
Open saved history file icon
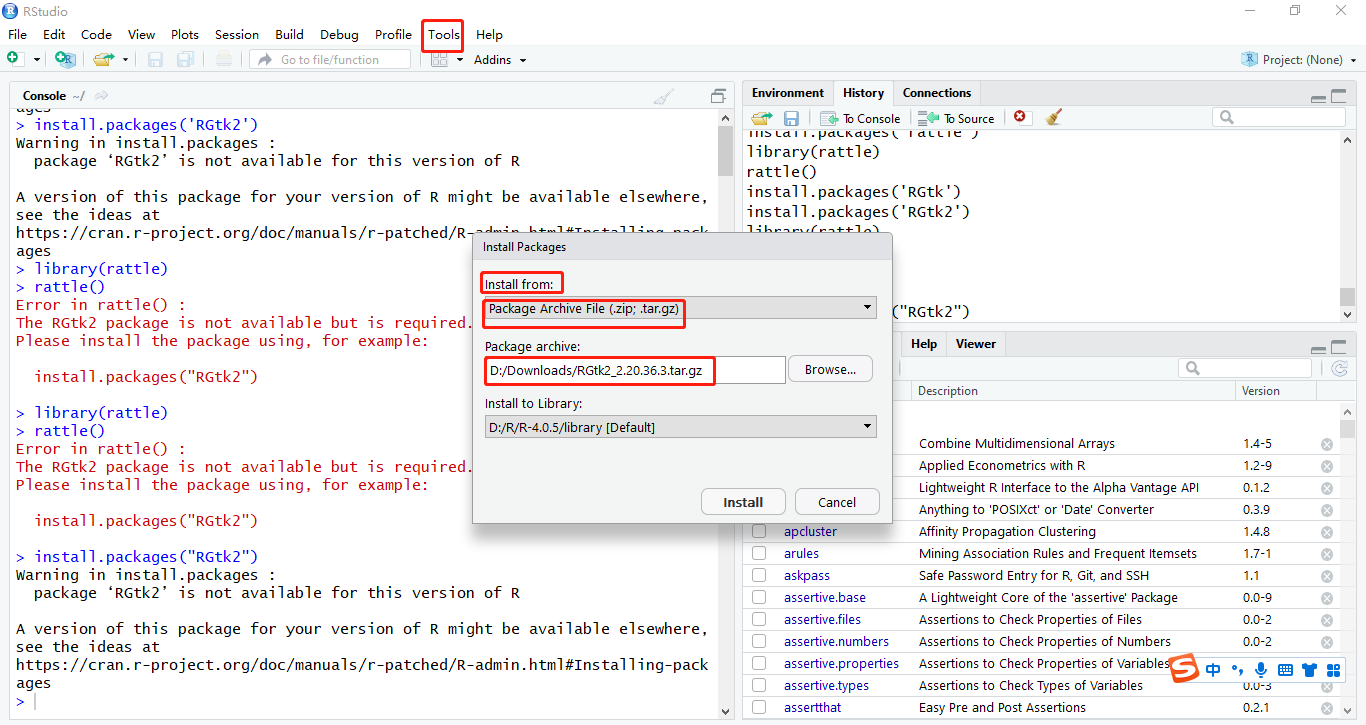pyautogui.click(x=761, y=117)
